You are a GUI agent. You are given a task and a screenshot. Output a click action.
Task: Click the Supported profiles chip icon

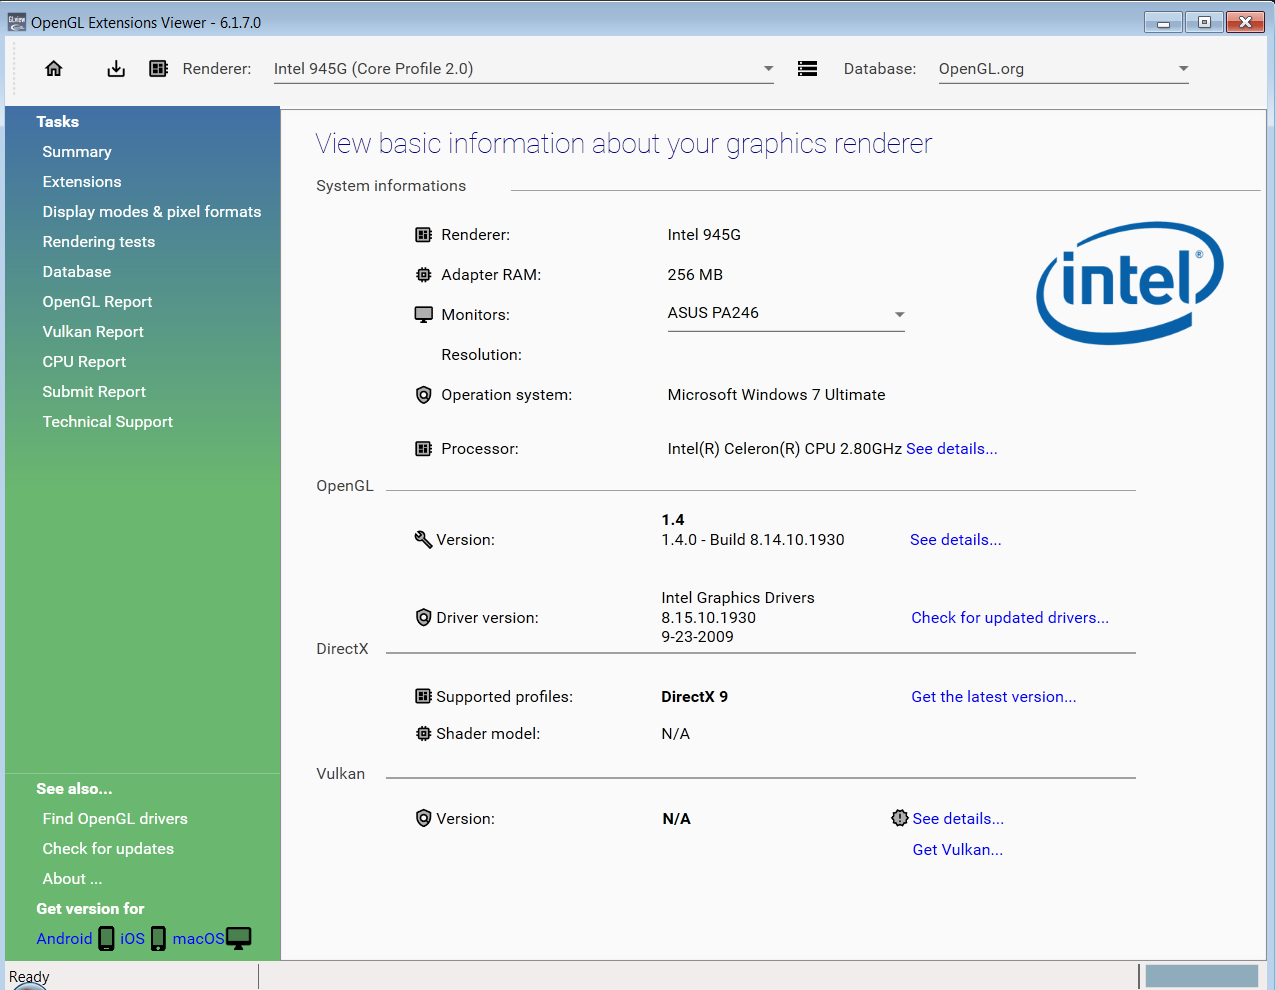(x=424, y=696)
